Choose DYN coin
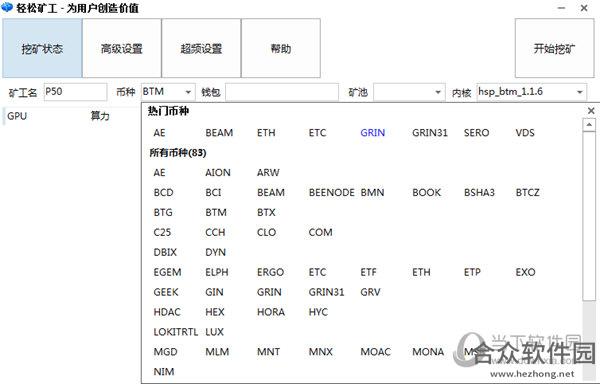 pos(215,252)
